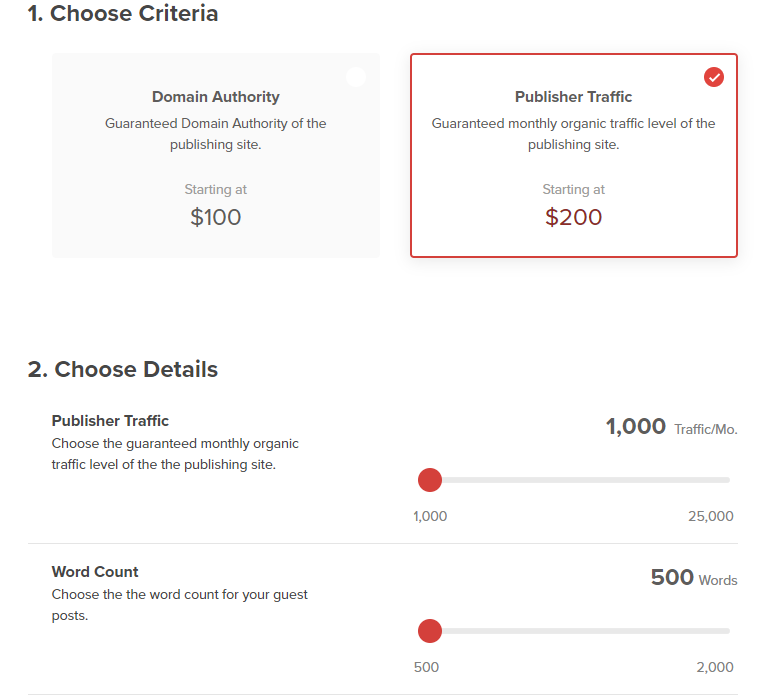Image resolution: width=775 pixels, height=695 pixels.
Task: Click the $100 starting price
Action: (x=215, y=217)
